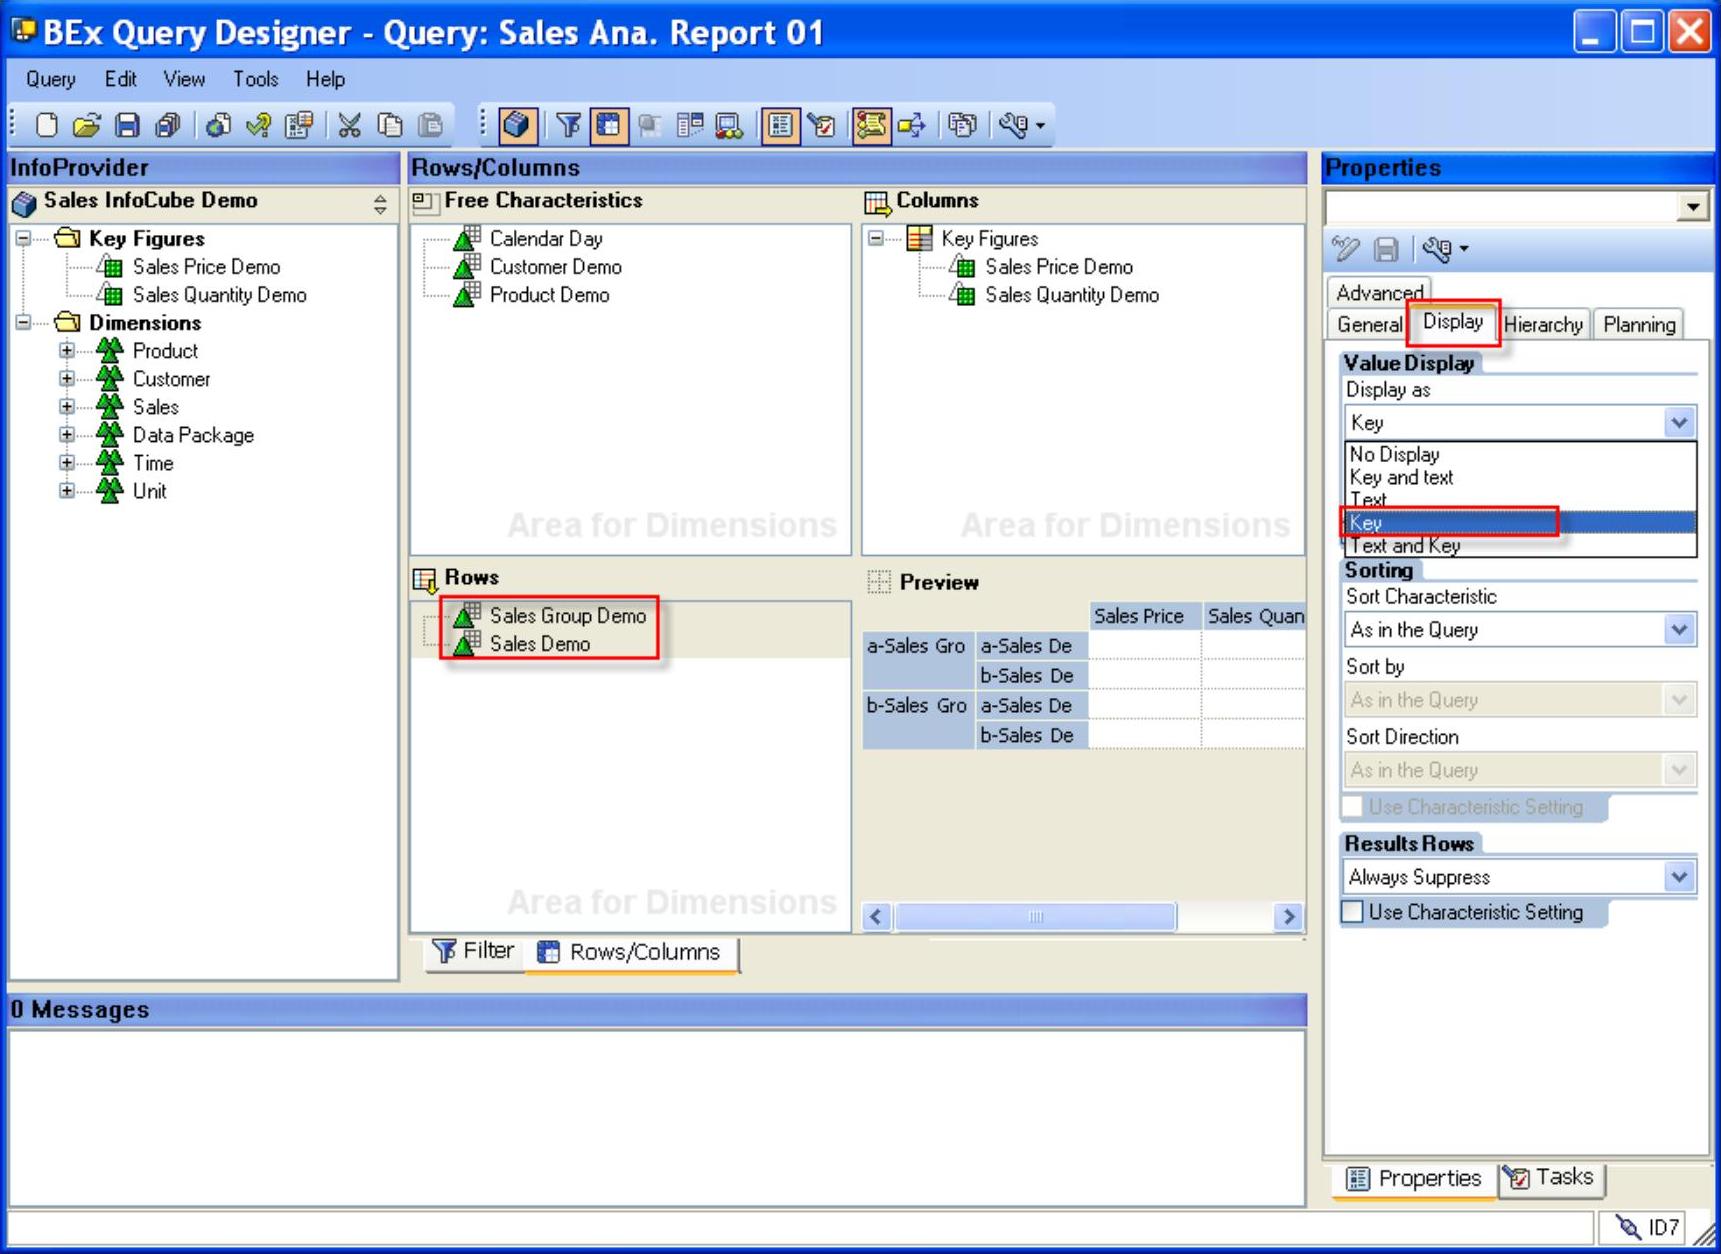Open the query properties toolbar icon
The width and height of the screenshot is (1721, 1254).
298,125
